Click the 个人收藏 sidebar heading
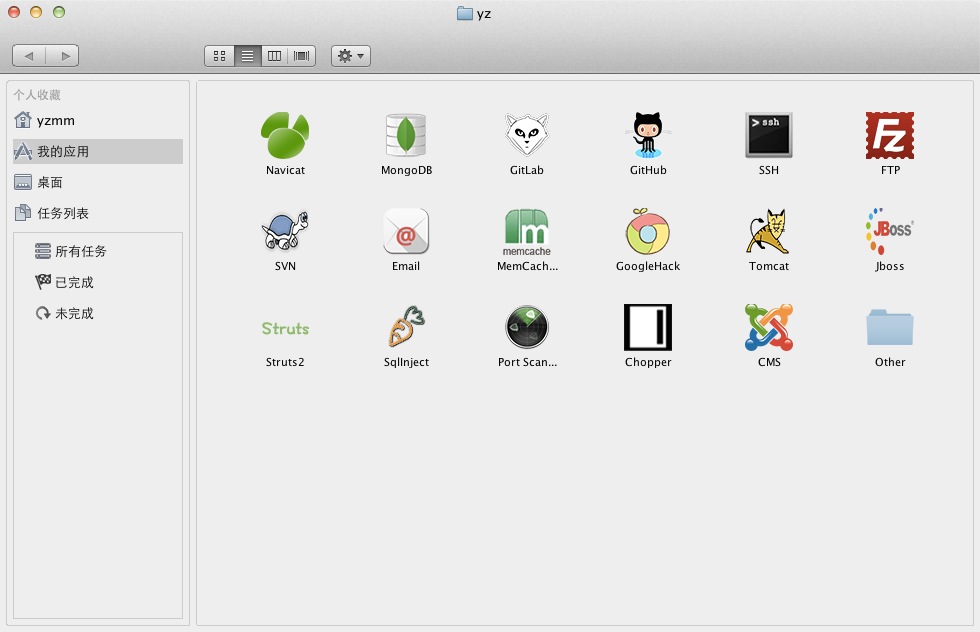This screenshot has height=632, width=980. [37, 94]
